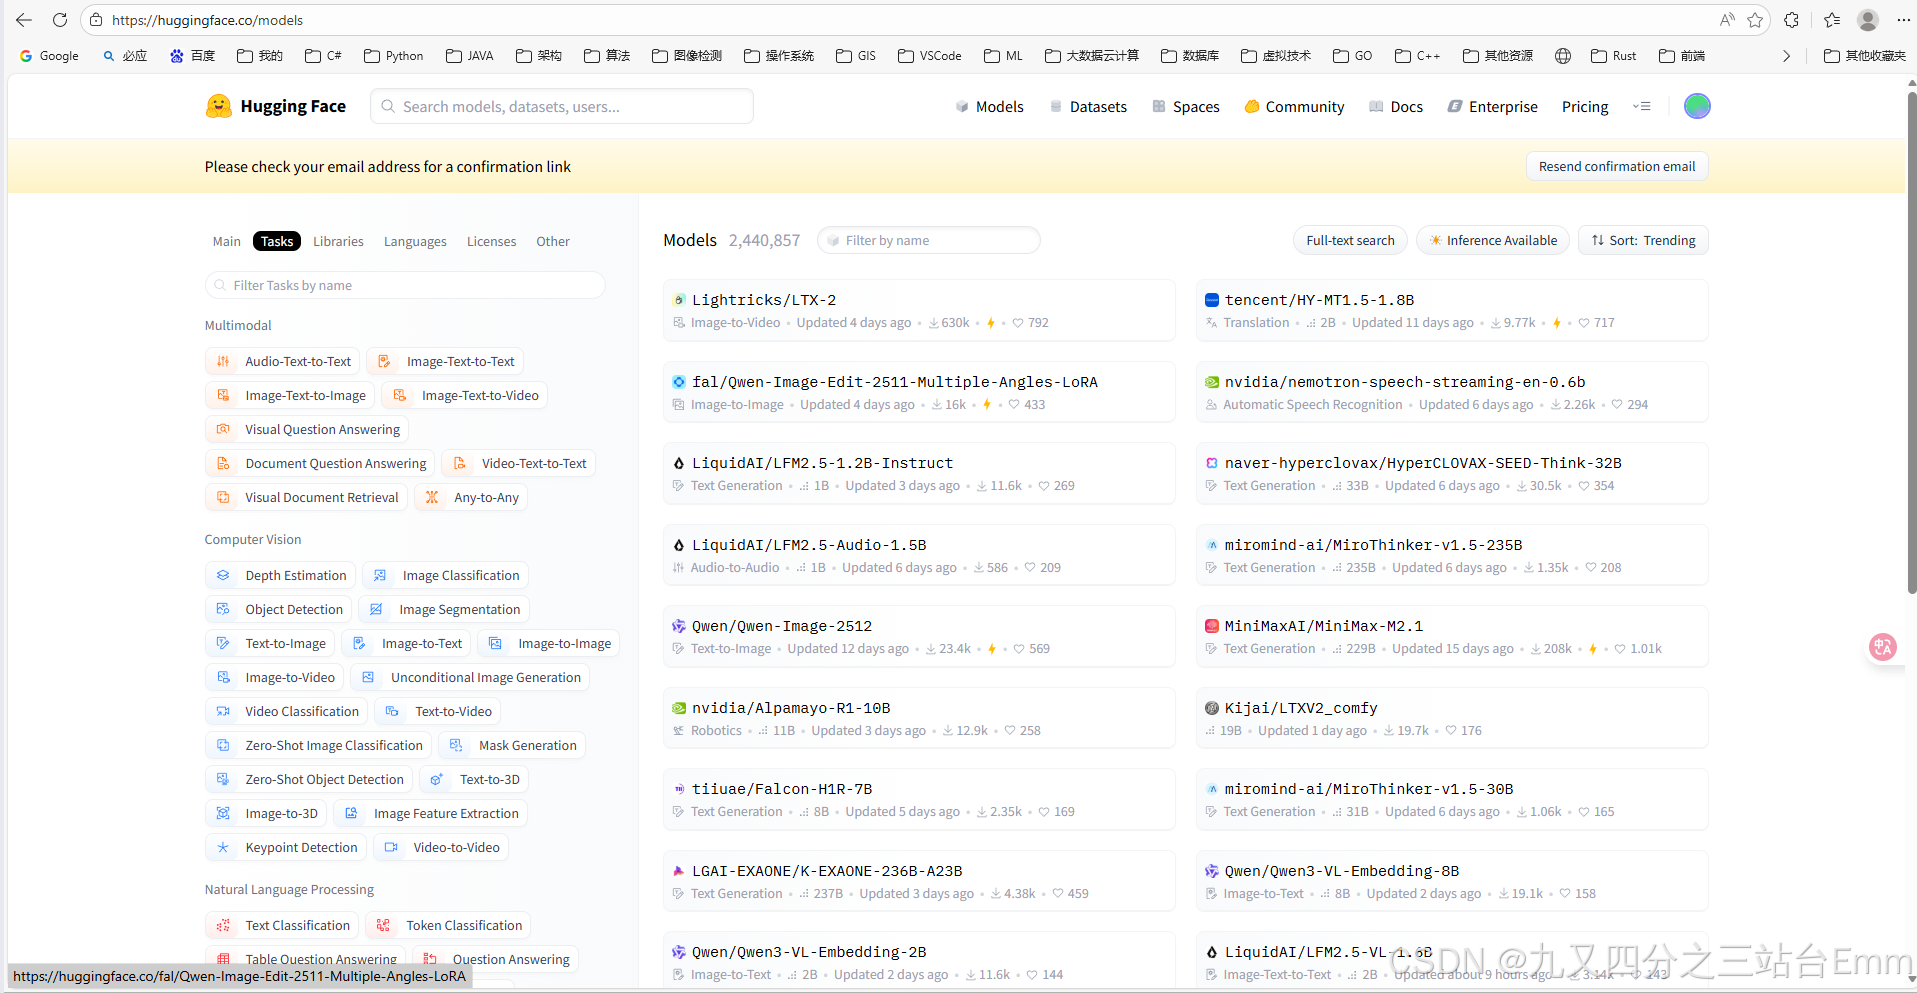
Task: Click the Audio-Text-to-Text task icon
Action: point(224,362)
